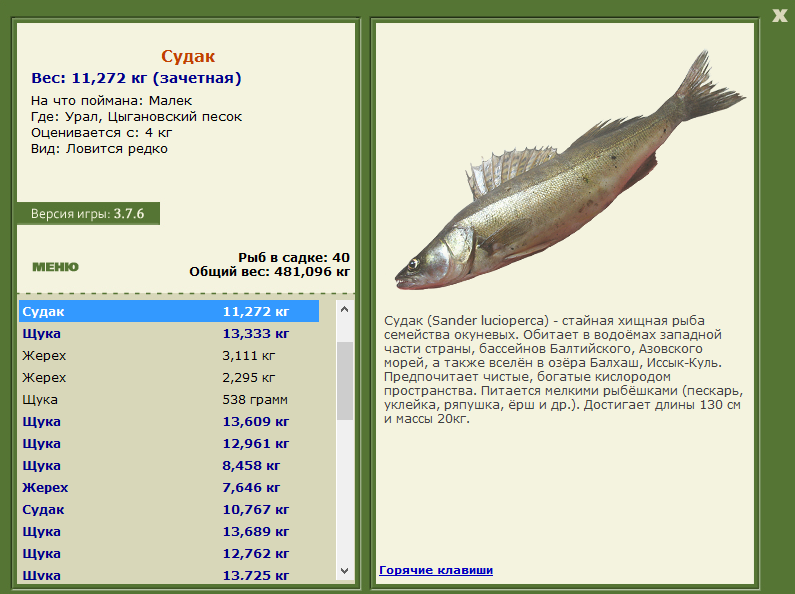Close the fish keepnet window with X
This screenshot has width=795, height=594.
(x=779, y=15)
